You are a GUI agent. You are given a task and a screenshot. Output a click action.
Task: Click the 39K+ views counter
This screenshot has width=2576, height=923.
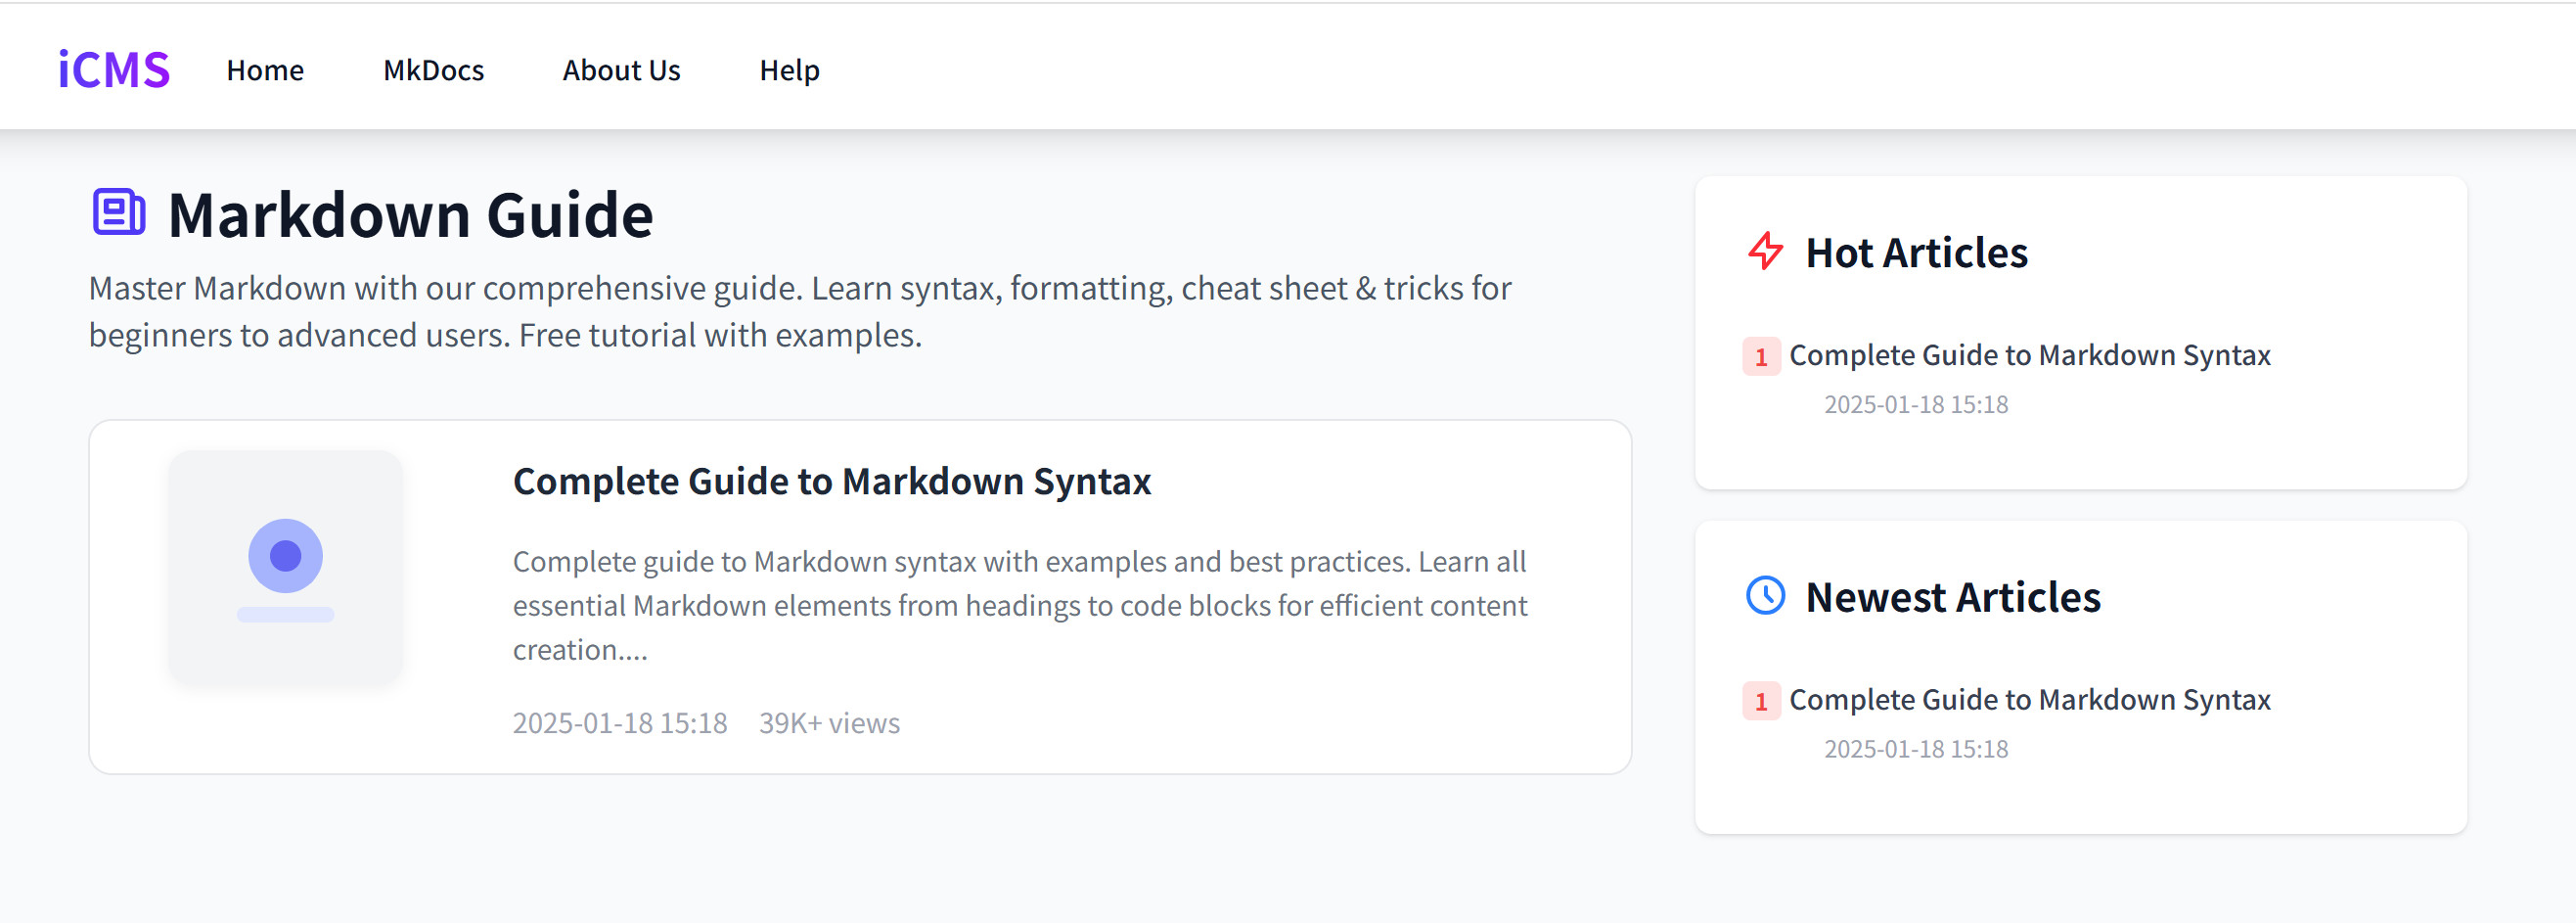[829, 723]
